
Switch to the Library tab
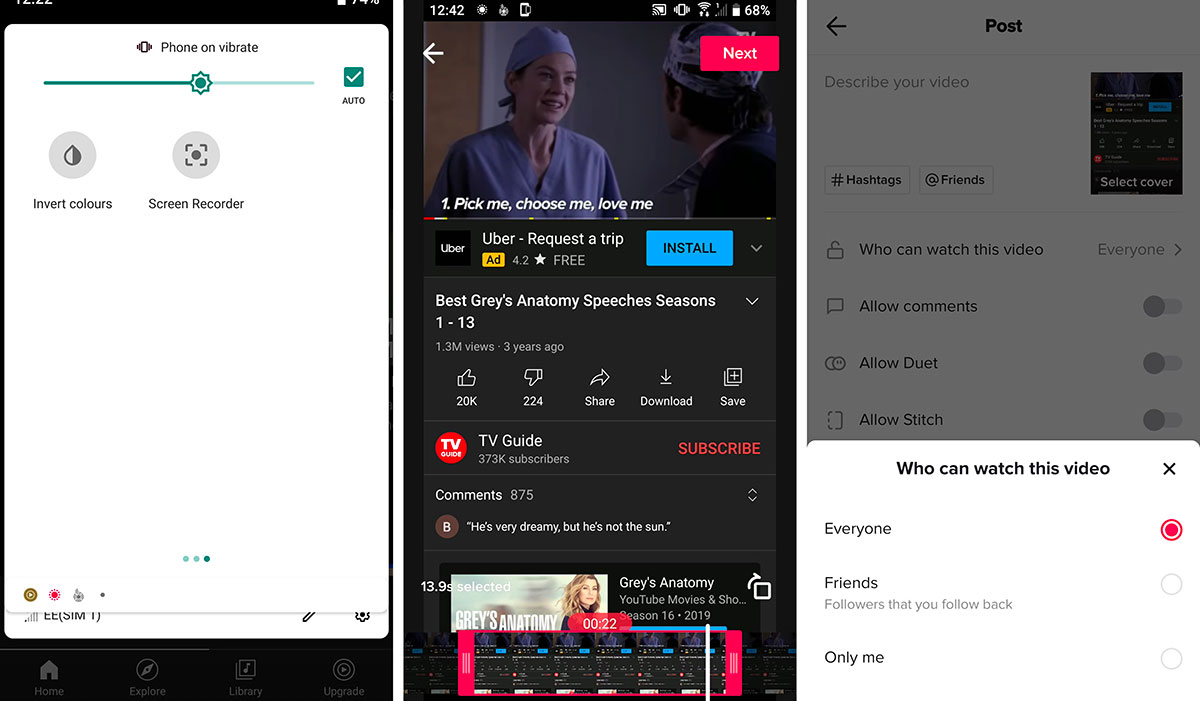click(x=245, y=677)
